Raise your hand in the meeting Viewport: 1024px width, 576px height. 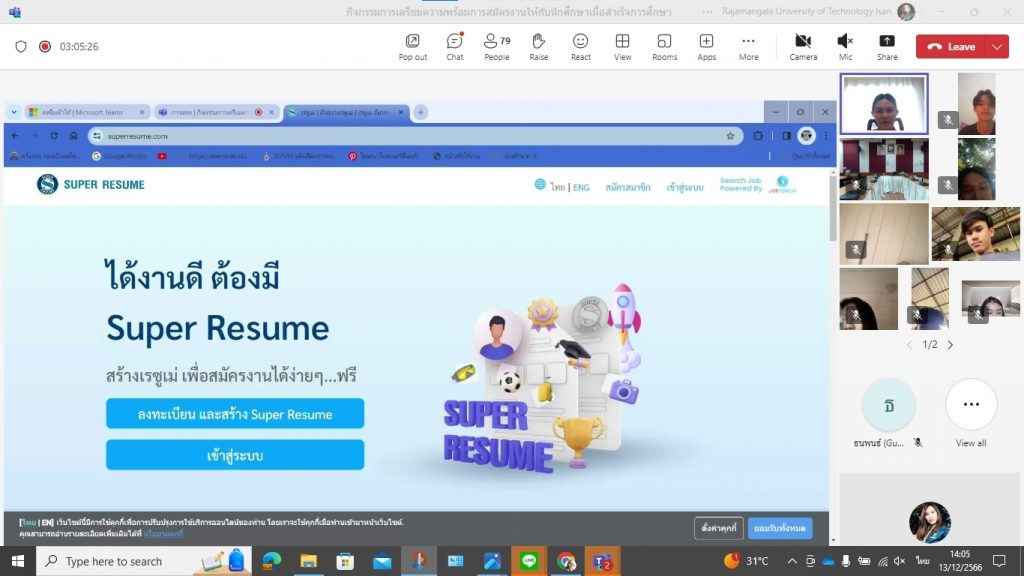[x=538, y=46]
